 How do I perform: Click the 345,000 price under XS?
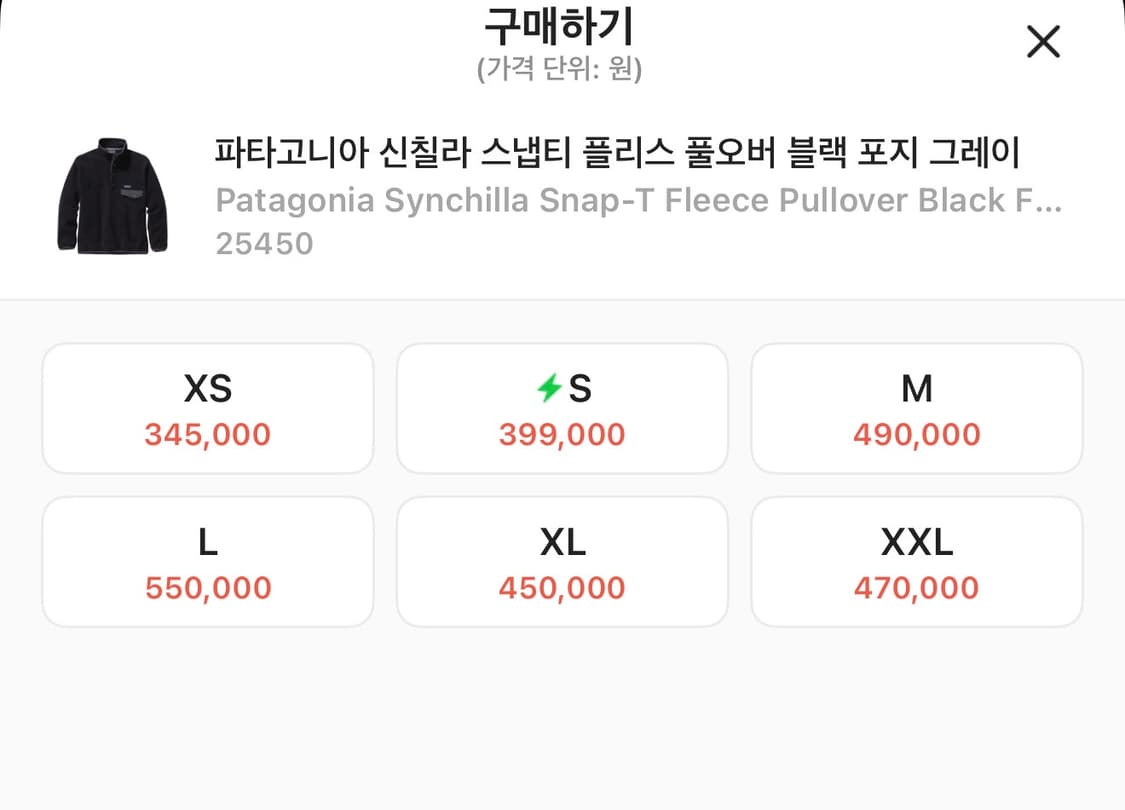click(x=207, y=435)
